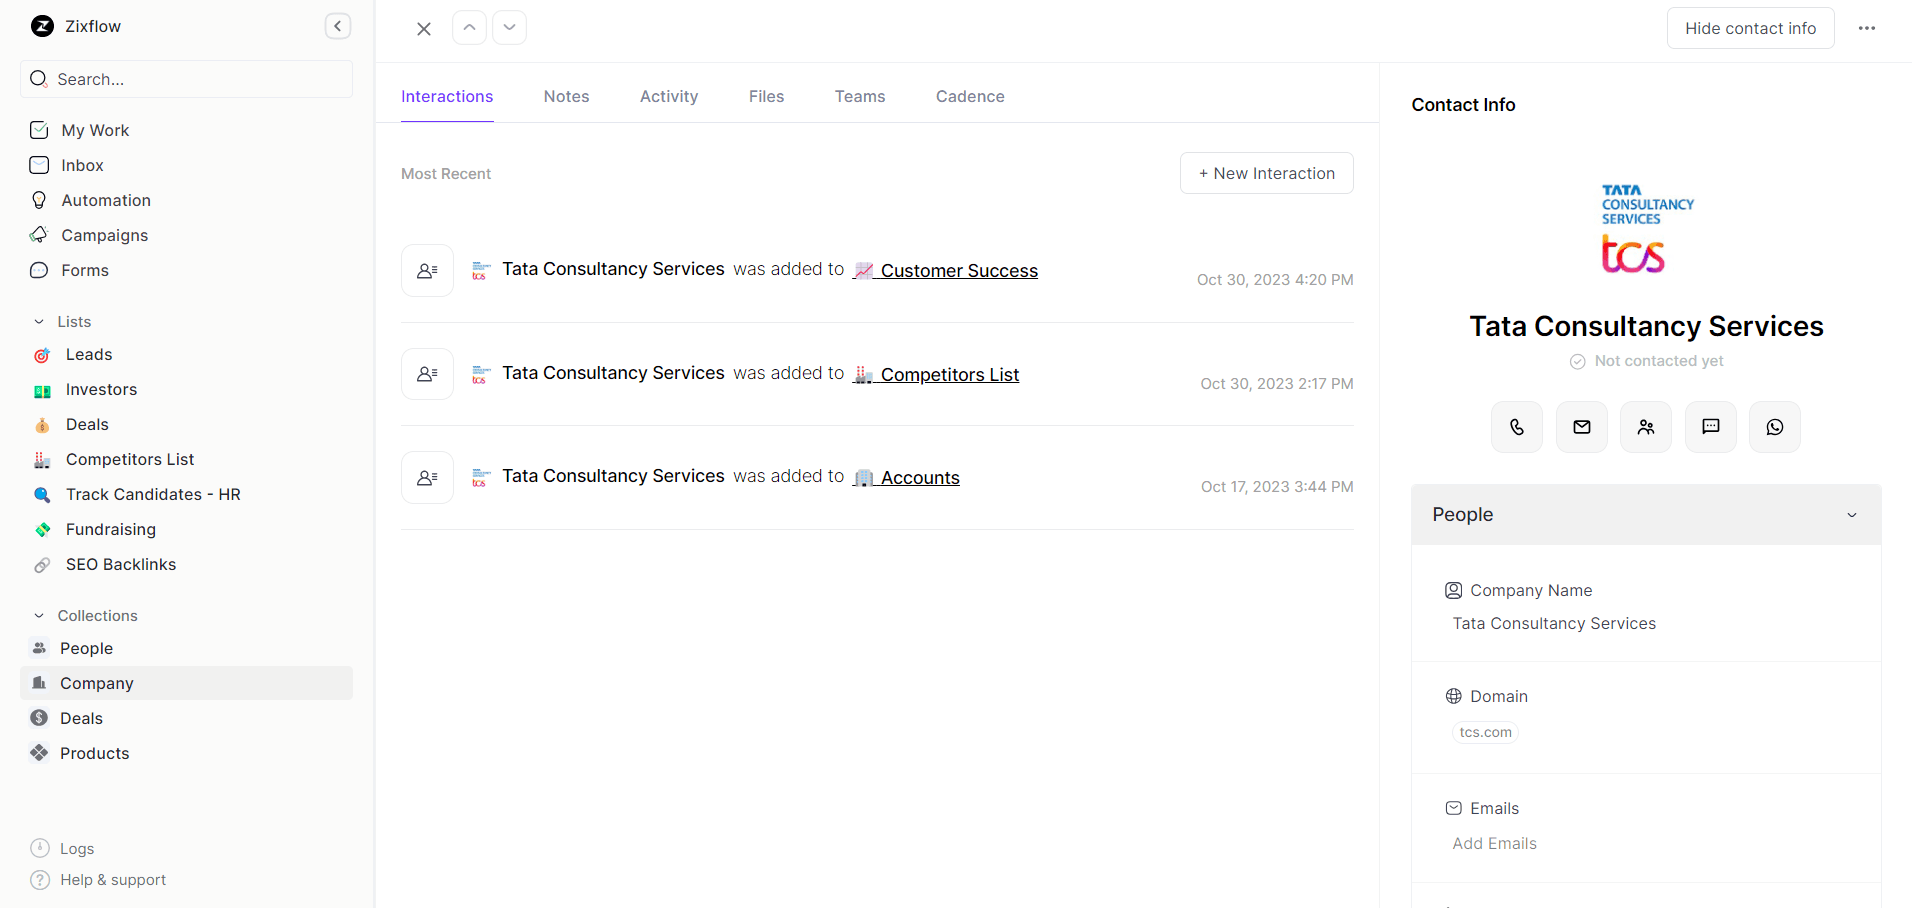Collapse the Collections section
The image size is (1912, 908).
point(39,615)
